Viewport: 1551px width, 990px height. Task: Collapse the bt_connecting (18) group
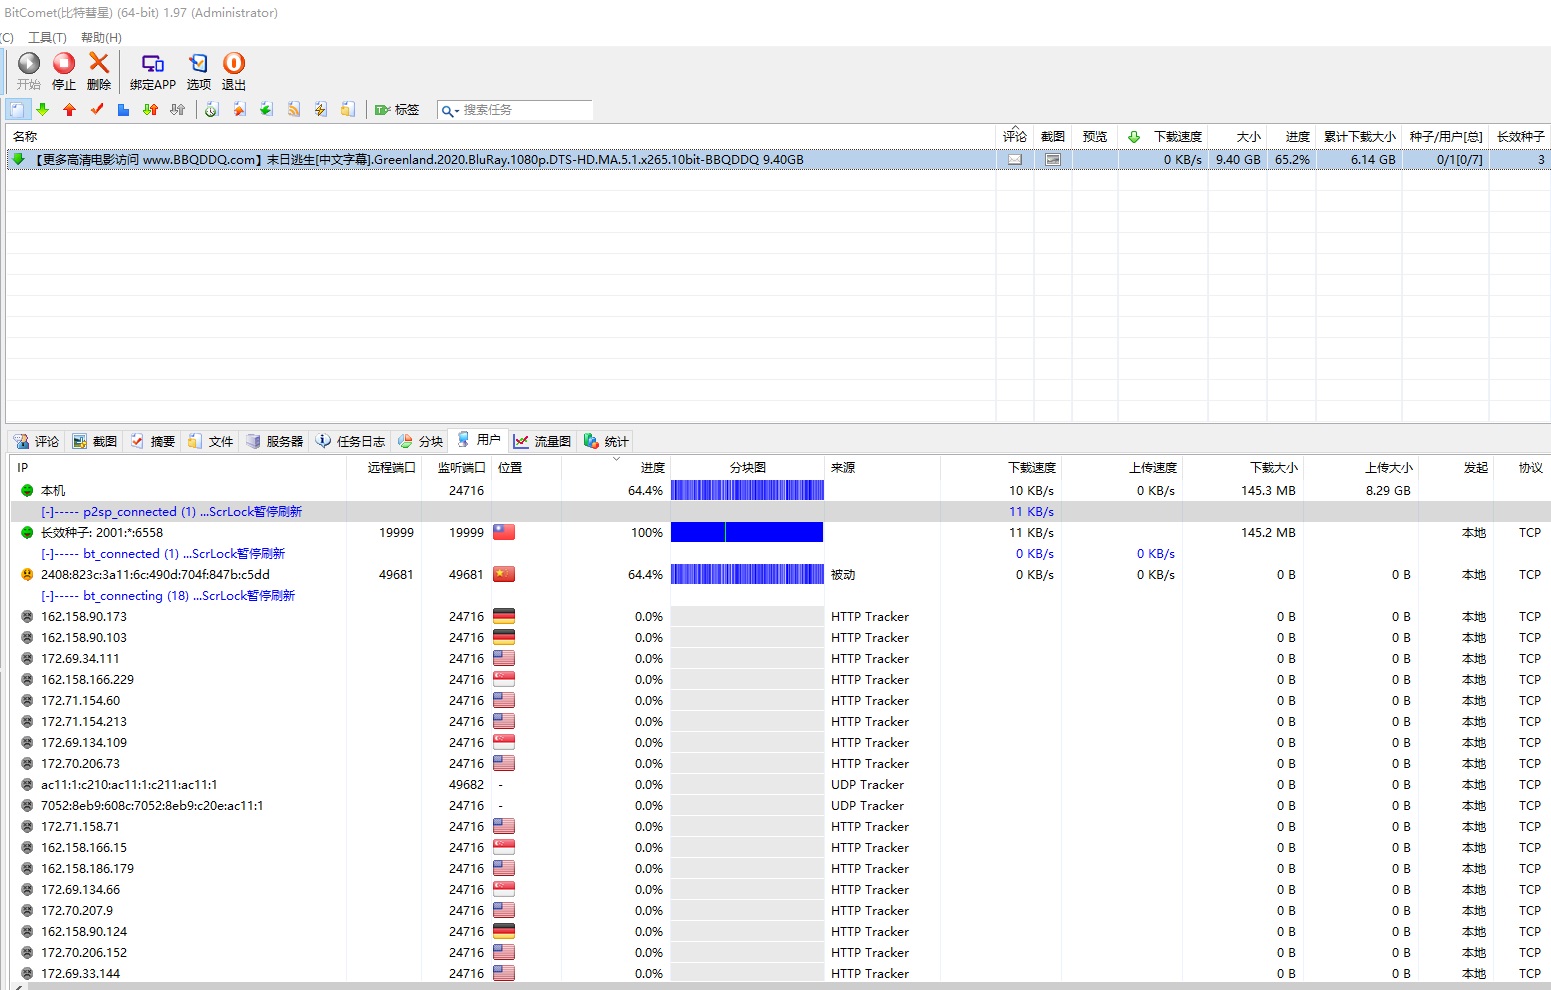(x=47, y=596)
